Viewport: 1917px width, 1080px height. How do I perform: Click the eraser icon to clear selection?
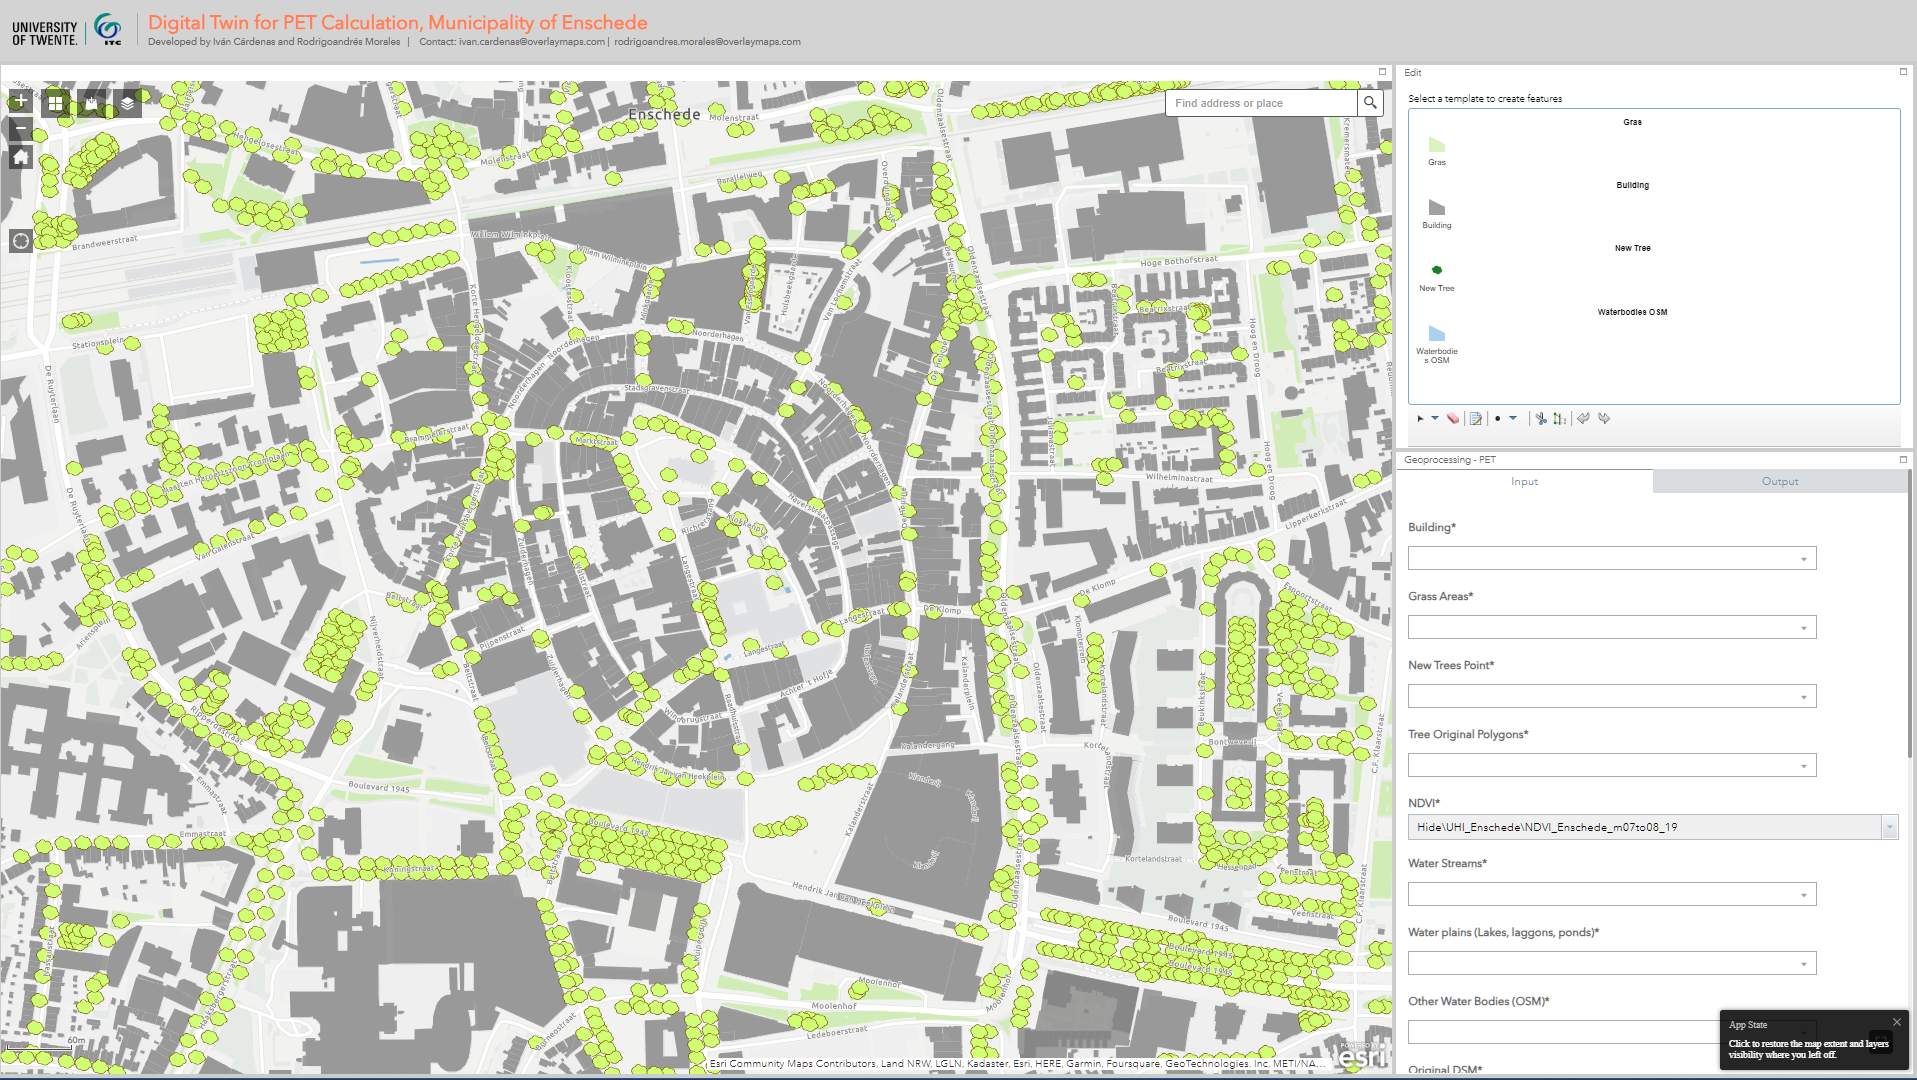pos(1451,418)
